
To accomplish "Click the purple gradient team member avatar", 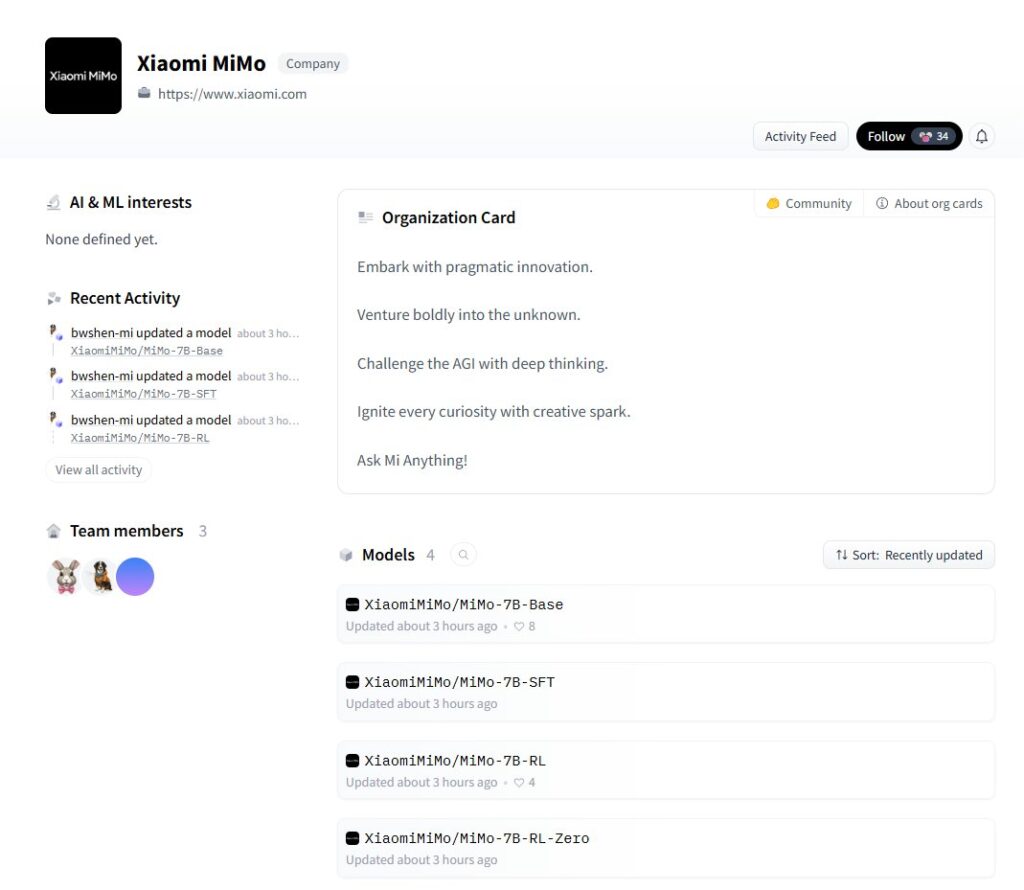I will click(x=135, y=577).
